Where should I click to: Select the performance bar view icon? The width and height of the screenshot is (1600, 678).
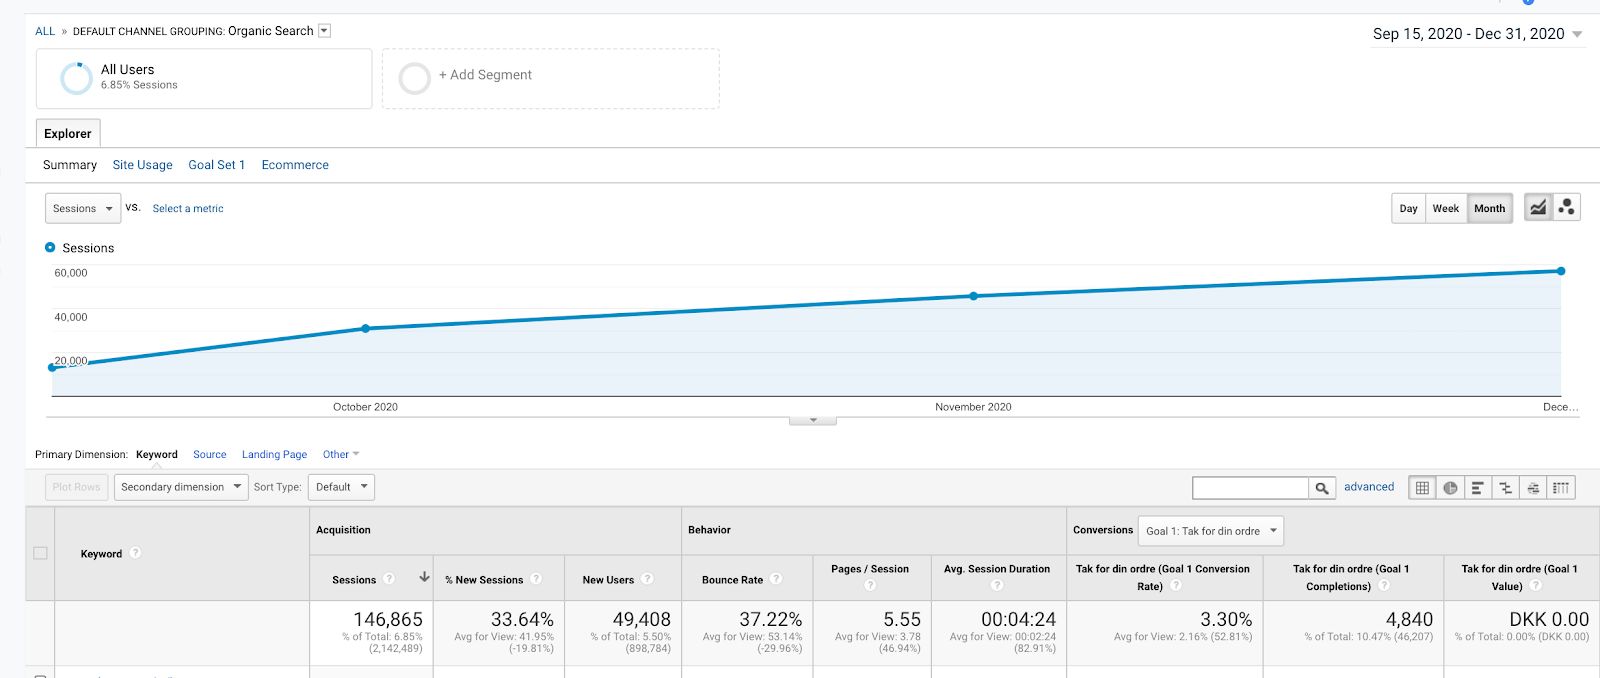[x=1477, y=488]
